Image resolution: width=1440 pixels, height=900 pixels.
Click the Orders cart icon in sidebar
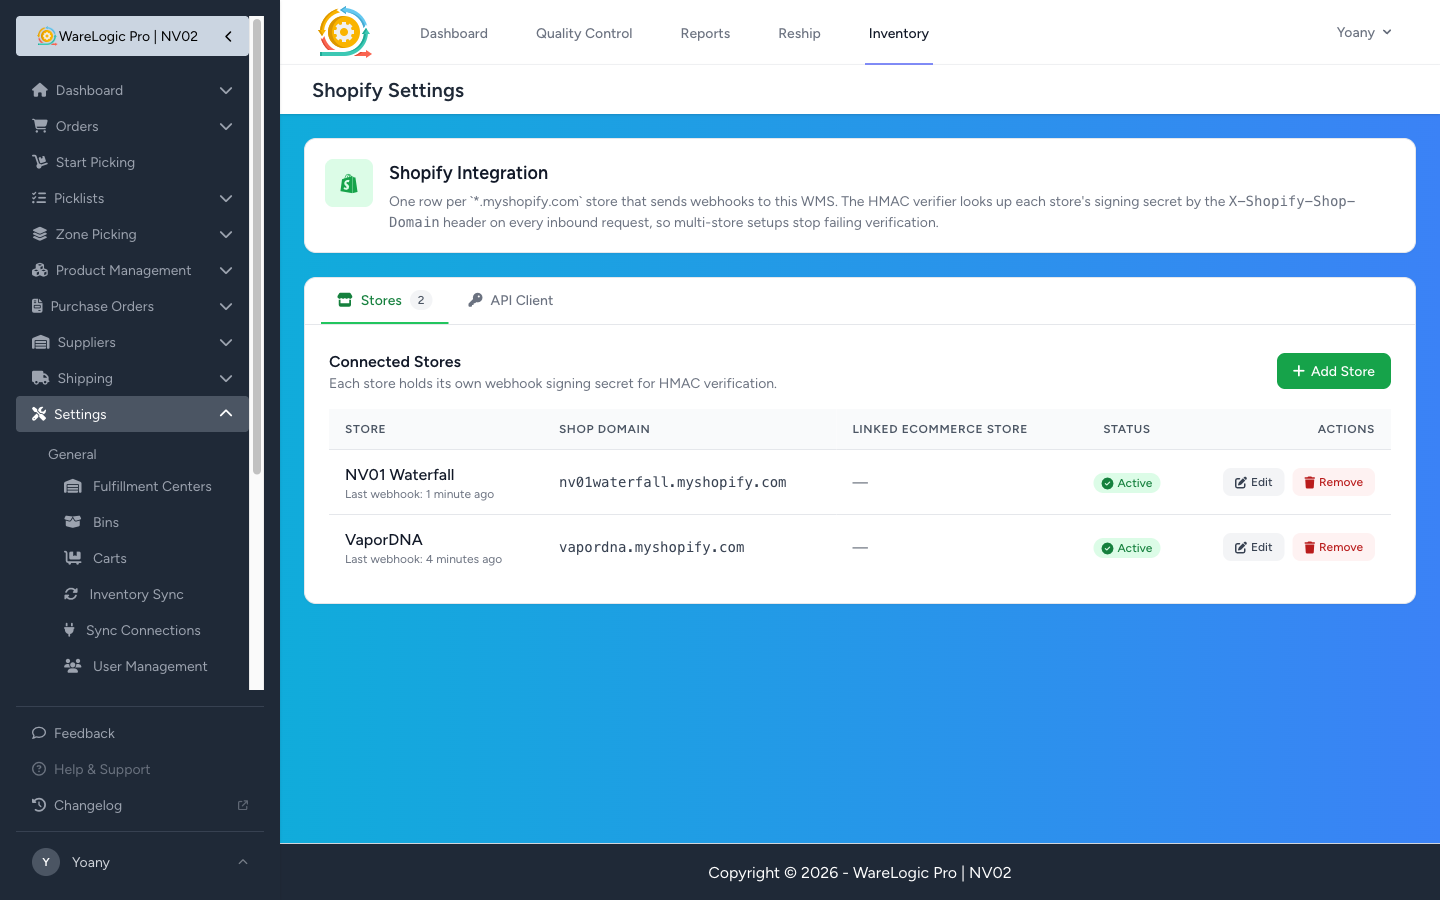[x=40, y=126]
